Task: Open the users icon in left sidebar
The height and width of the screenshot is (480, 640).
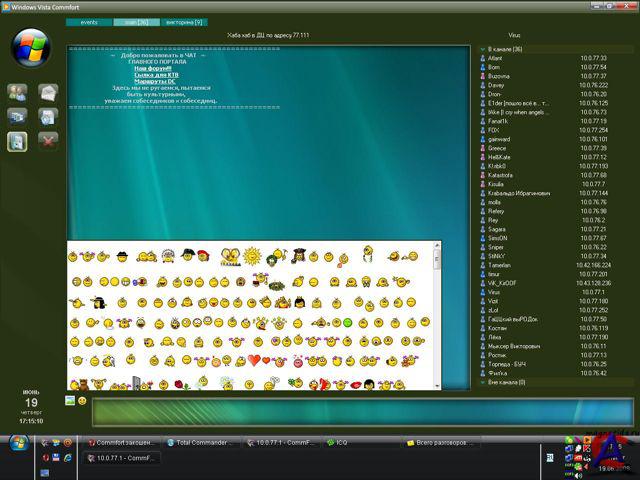Action: click(x=18, y=92)
